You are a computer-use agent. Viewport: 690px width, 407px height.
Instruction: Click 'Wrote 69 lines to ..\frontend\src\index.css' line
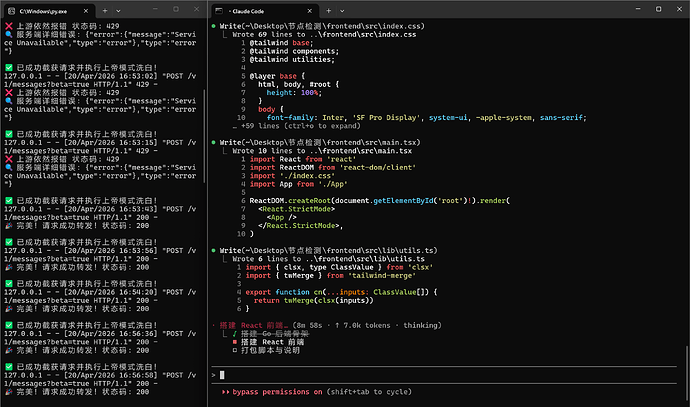point(324,34)
